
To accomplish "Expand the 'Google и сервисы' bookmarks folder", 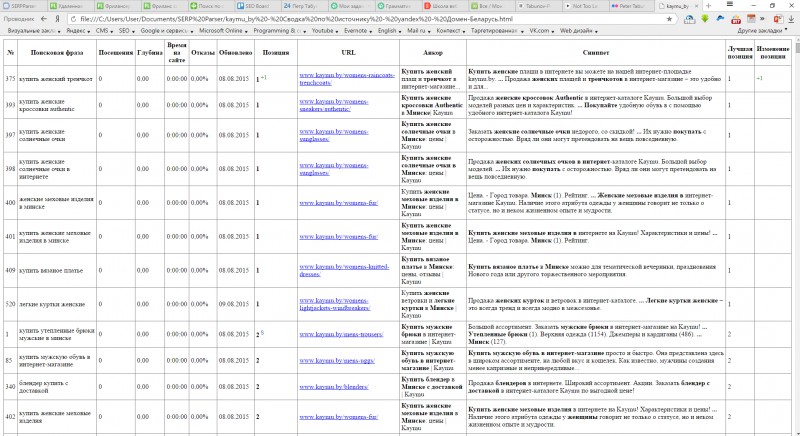I will pos(167,31).
